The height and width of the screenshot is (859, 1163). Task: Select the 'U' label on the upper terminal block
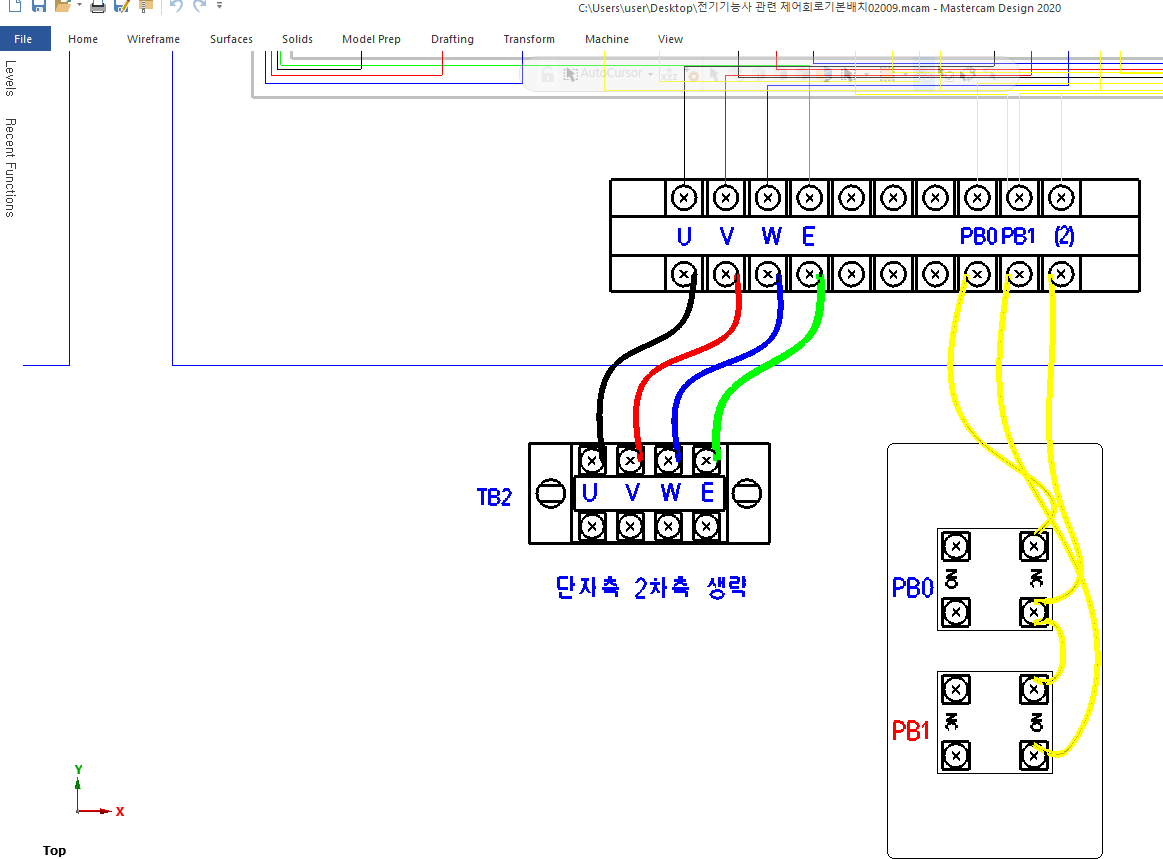(x=684, y=237)
